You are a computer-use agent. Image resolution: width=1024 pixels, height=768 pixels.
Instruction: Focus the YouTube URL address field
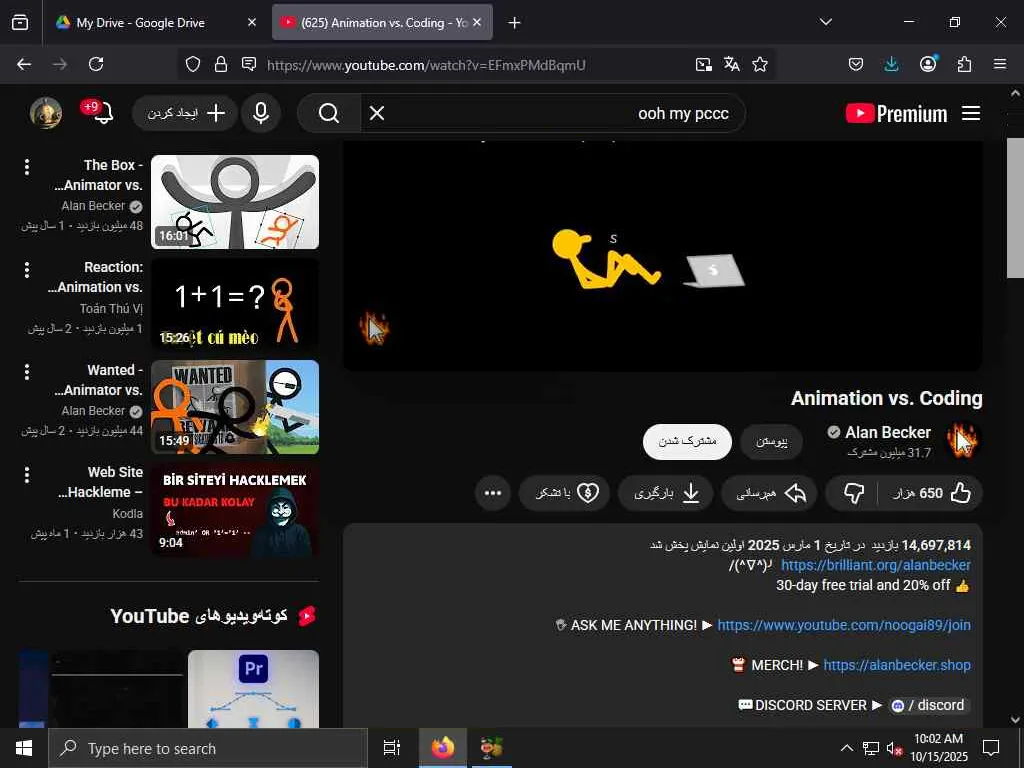click(x=426, y=65)
